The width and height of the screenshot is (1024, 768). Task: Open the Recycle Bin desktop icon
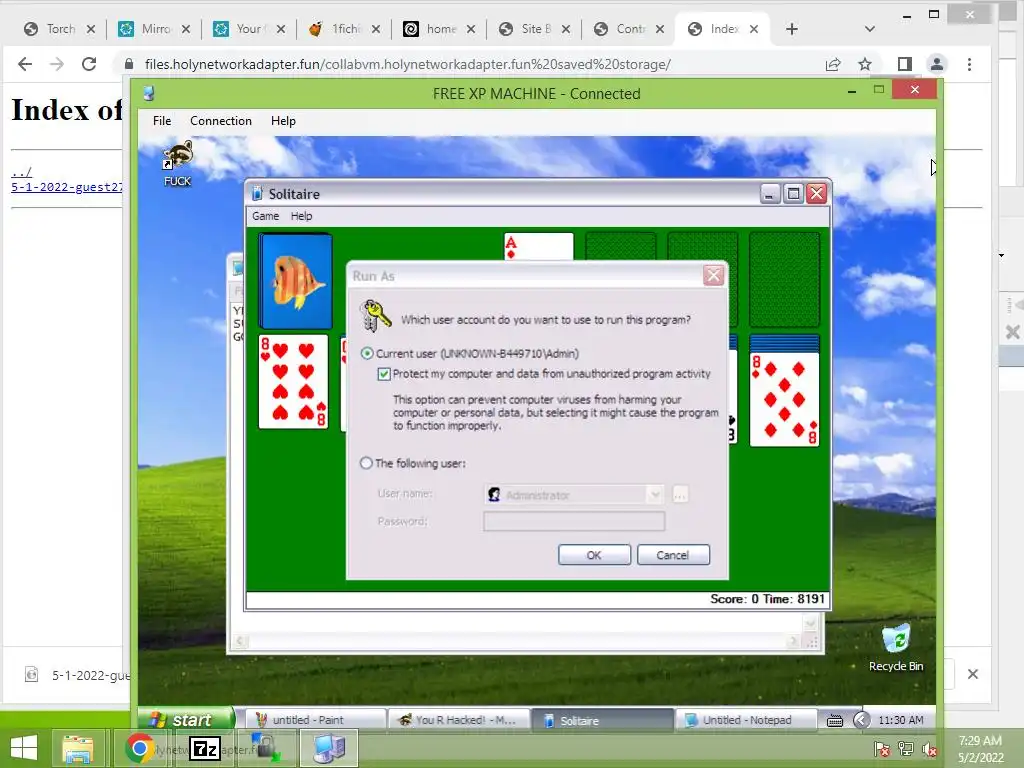(896, 647)
